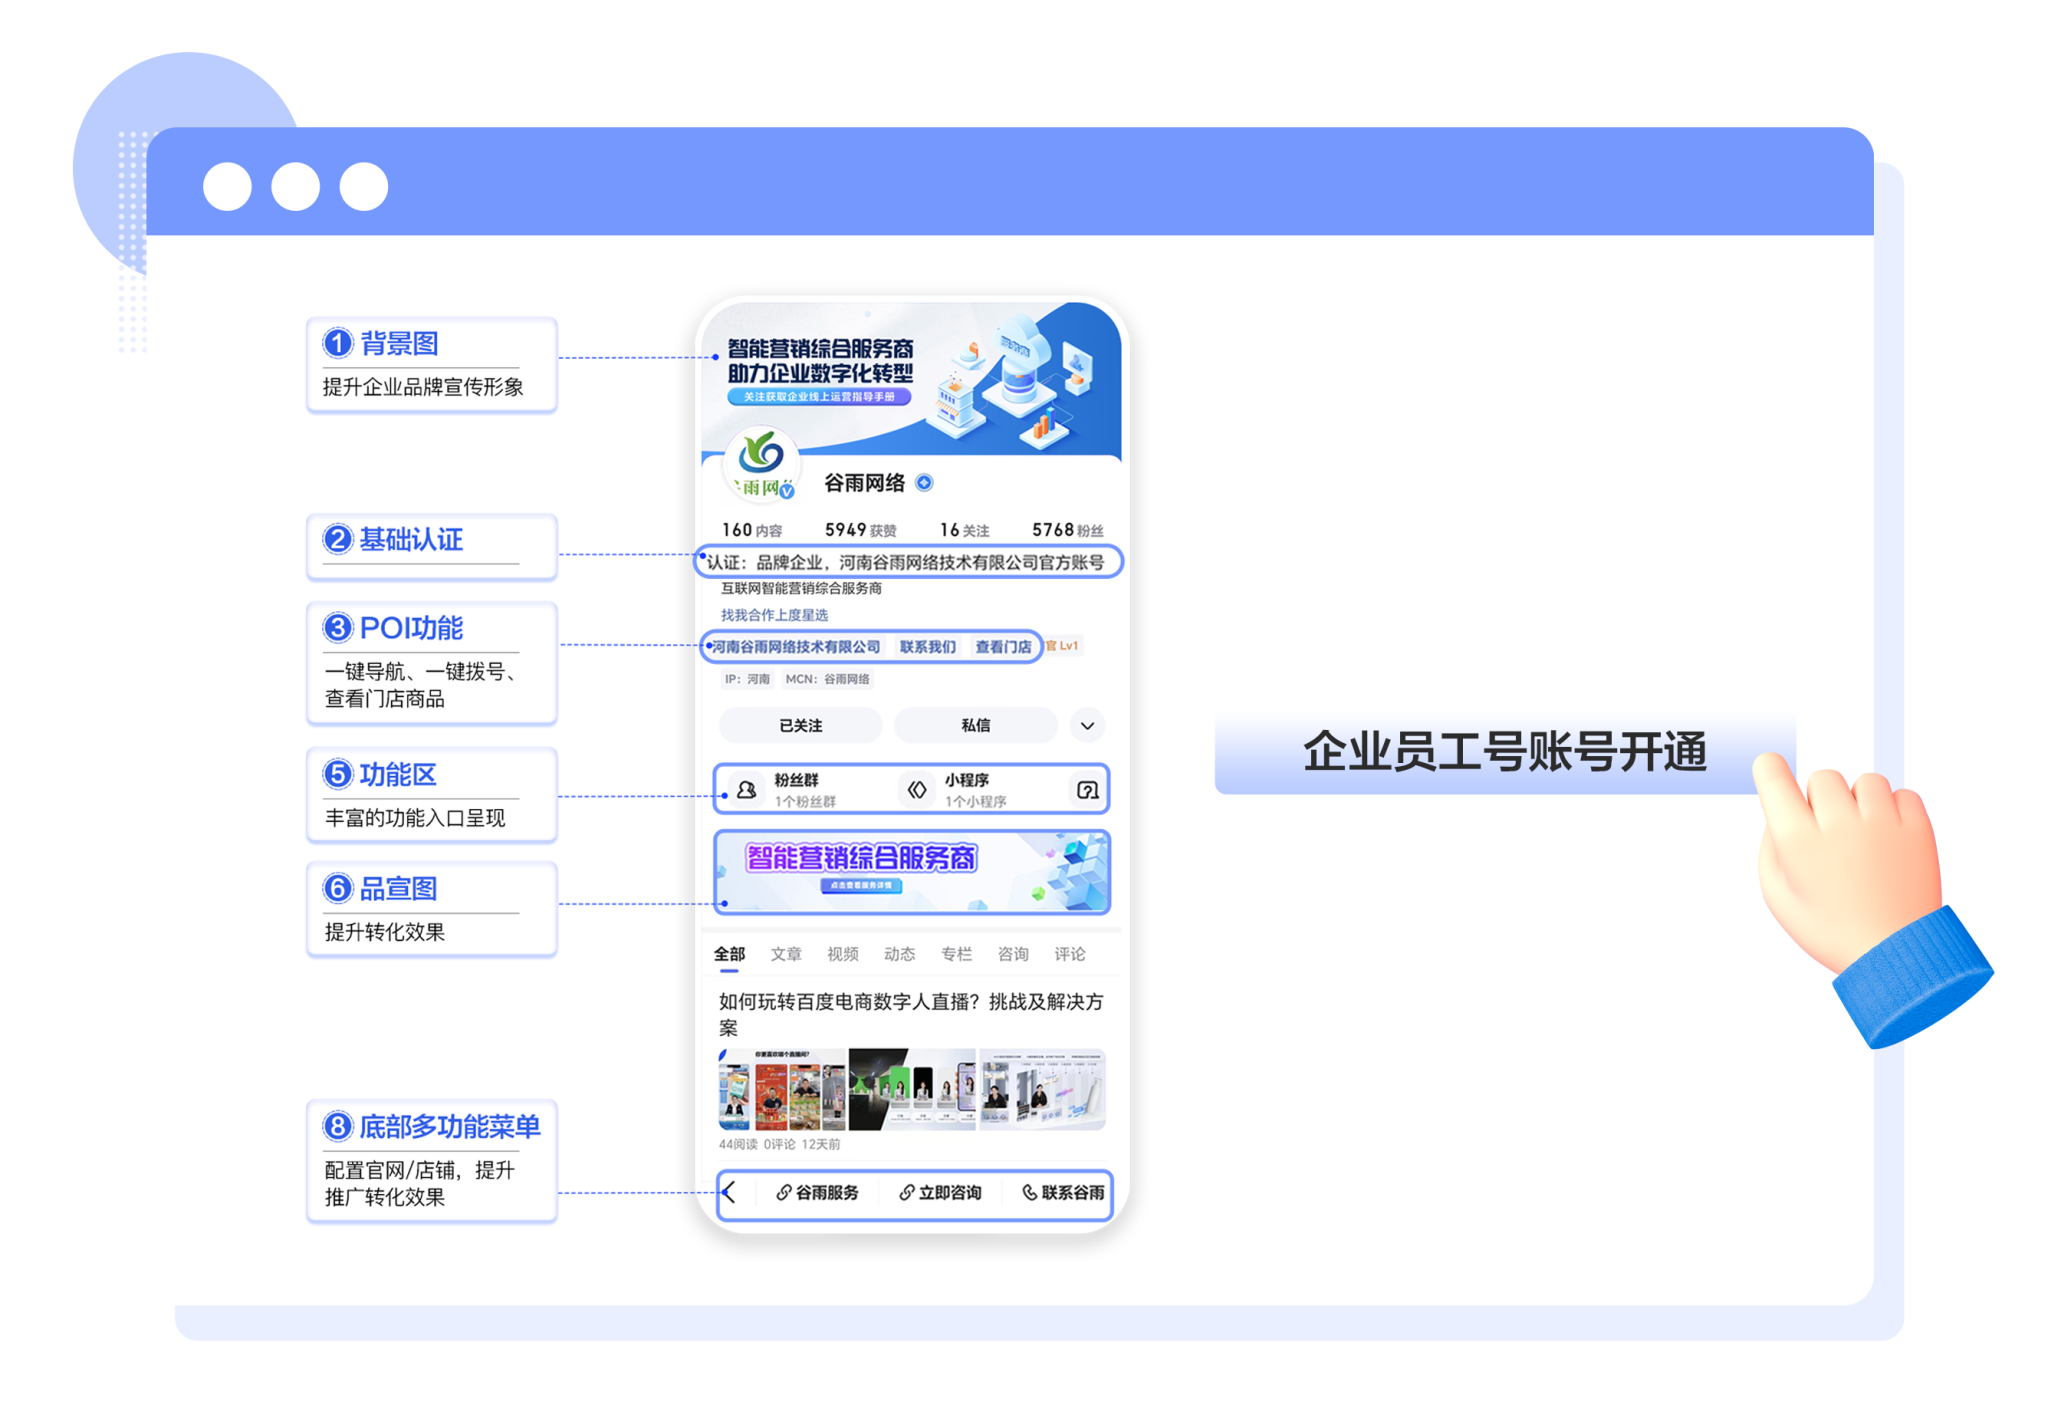The image size is (2048, 1424).
Task: Tap the IP: 河南 tag
Action: tap(747, 679)
